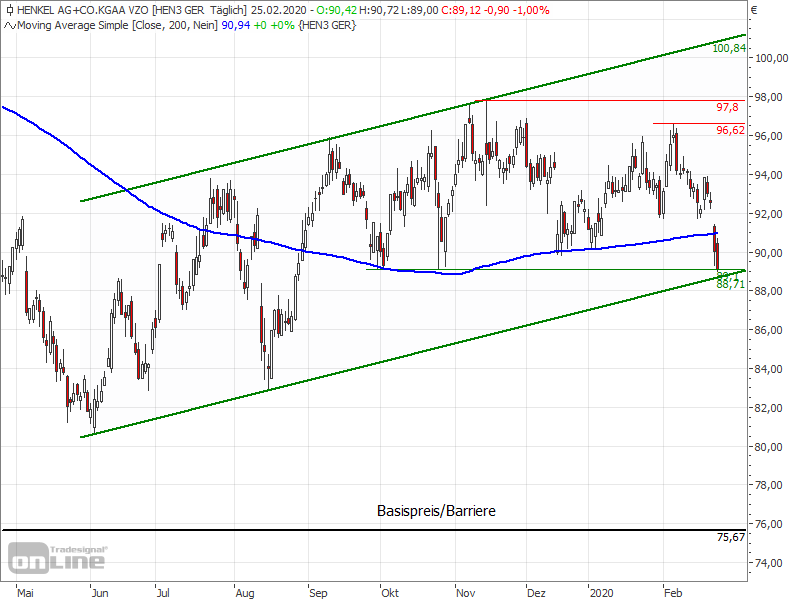Click the Feb label on time axis
Screen dimensions: 800x600
click(673, 593)
